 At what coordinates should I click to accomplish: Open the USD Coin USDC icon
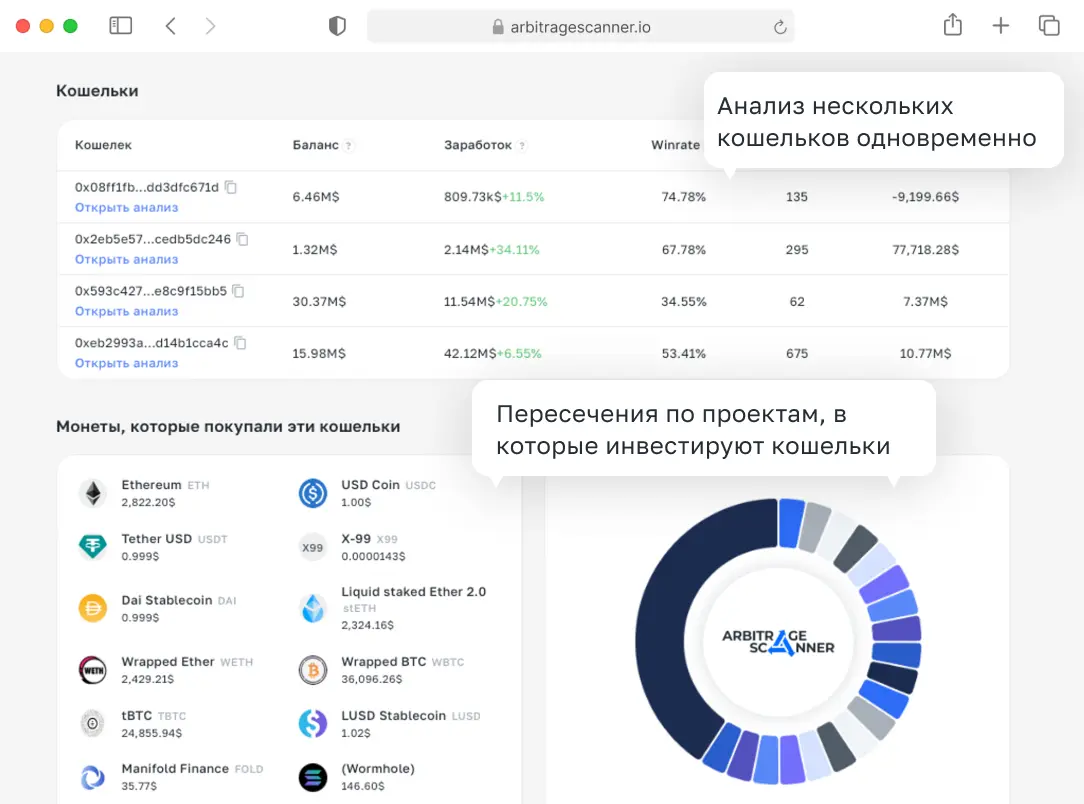[312, 492]
